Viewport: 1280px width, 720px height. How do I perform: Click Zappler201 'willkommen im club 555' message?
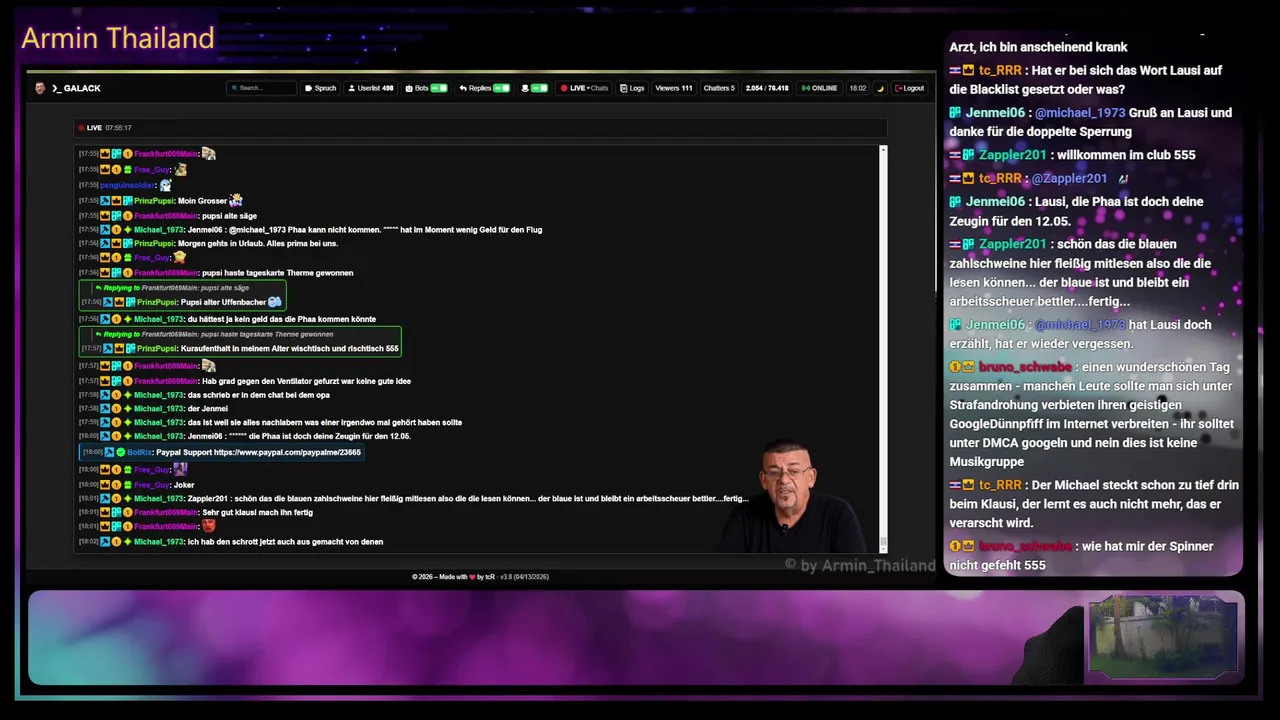pos(1126,155)
